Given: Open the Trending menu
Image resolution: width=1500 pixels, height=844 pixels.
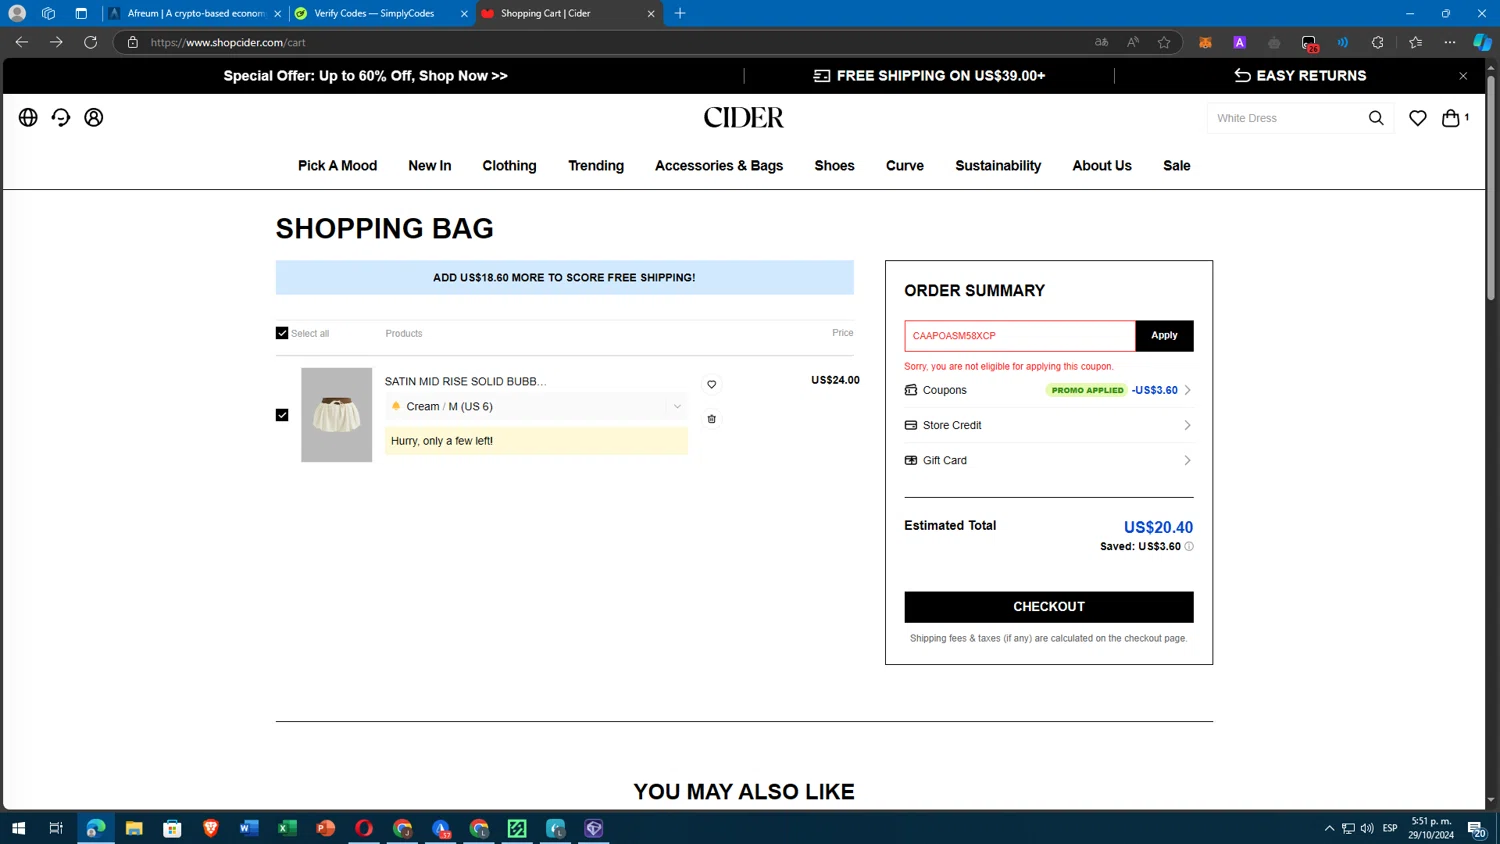Looking at the screenshot, I should (x=596, y=166).
